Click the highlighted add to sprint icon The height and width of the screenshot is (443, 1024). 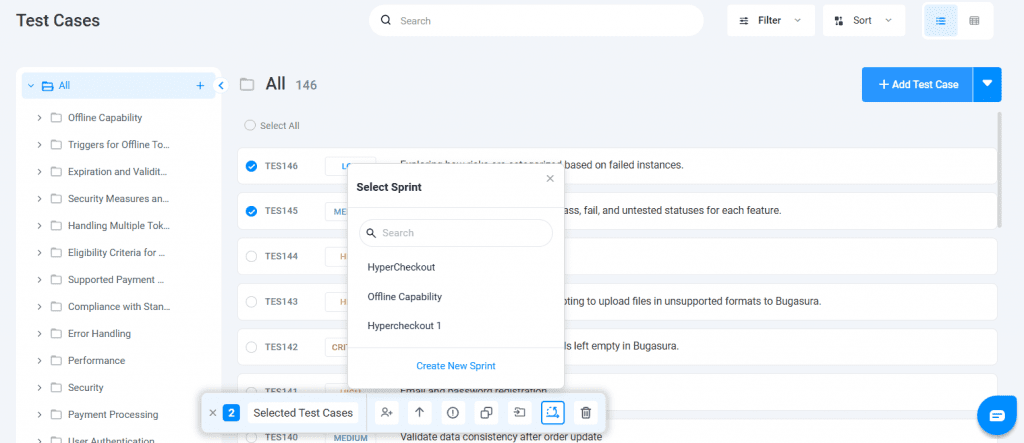click(553, 412)
